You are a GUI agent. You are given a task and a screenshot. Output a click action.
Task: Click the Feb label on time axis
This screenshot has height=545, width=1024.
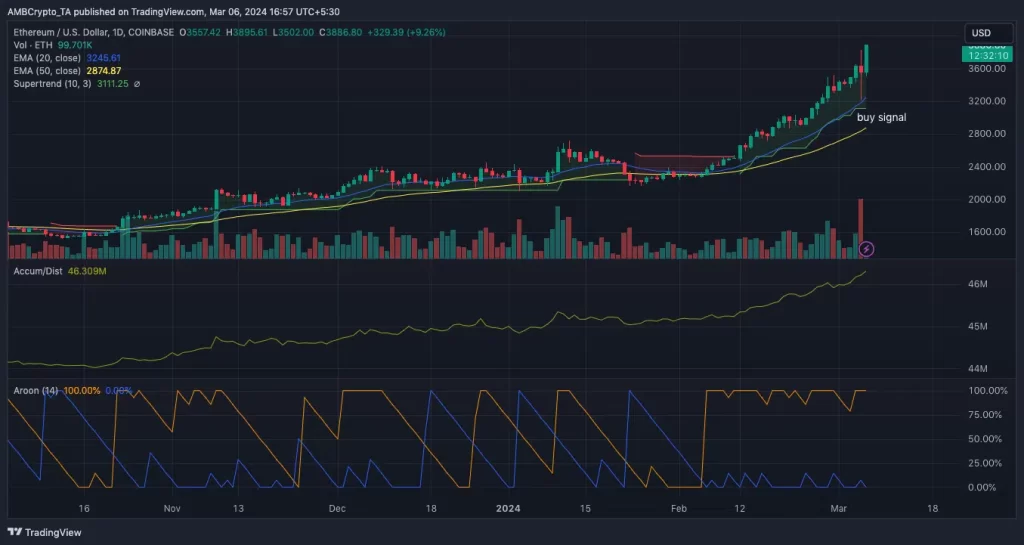pyautogui.click(x=678, y=508)
